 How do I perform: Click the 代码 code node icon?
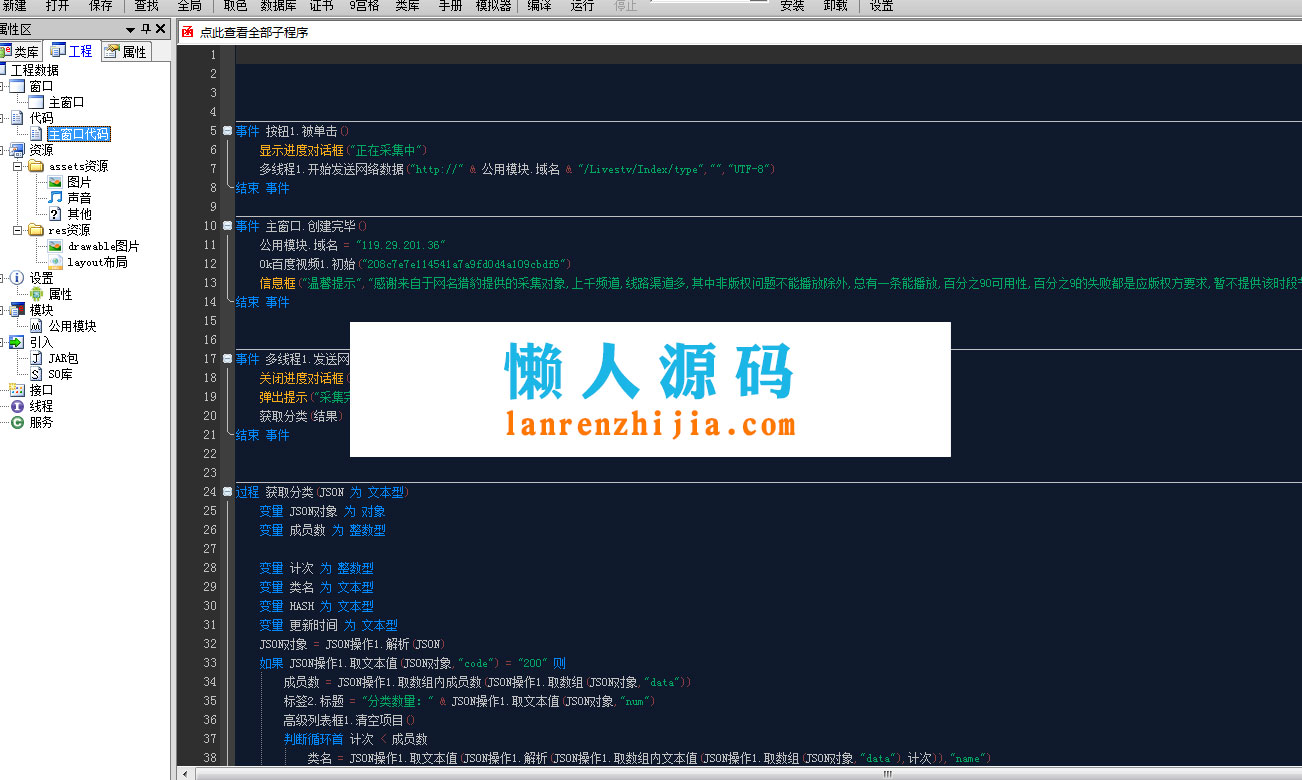(17, 118)
